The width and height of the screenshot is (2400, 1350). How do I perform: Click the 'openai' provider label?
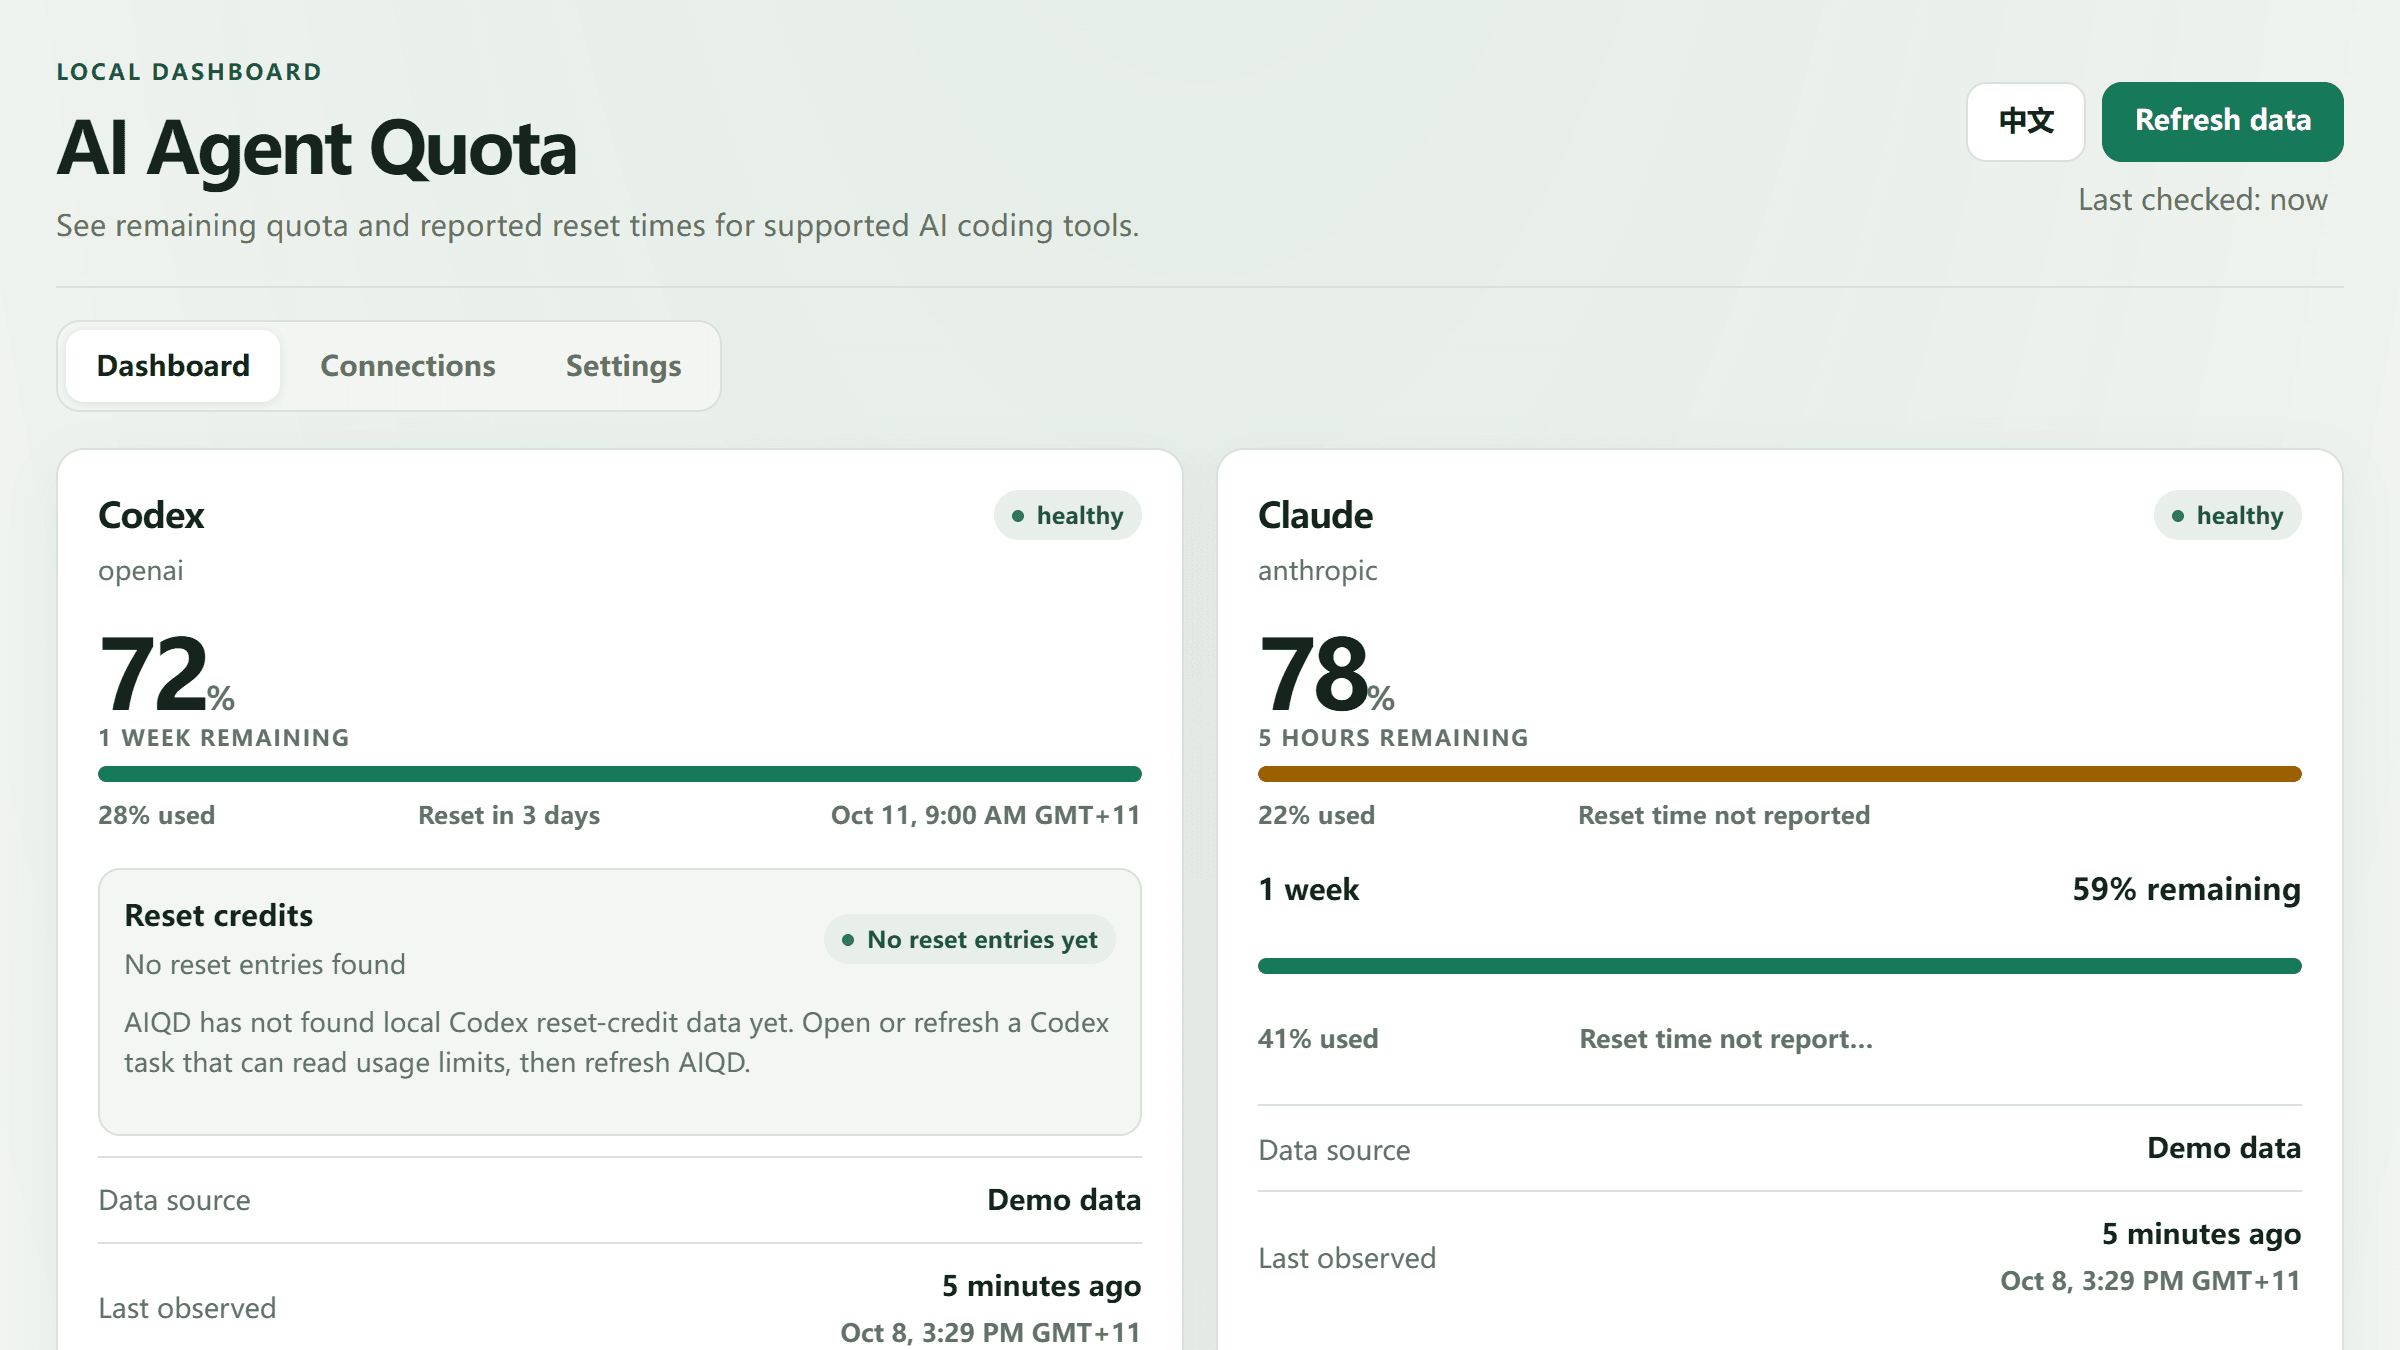(x=140, y=571)
